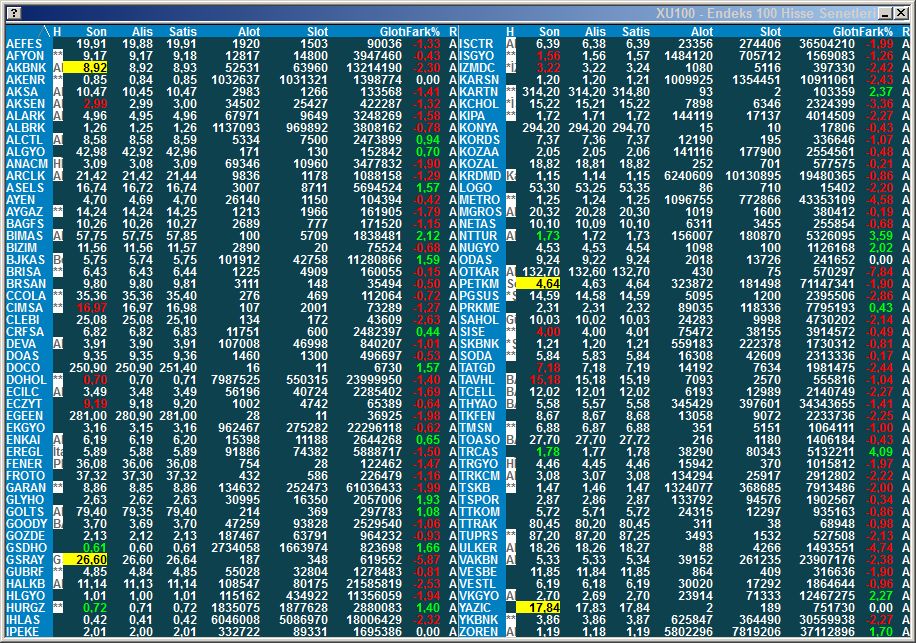
Task: Select the AEFES stock symbol
Action: tap(25, 44)
